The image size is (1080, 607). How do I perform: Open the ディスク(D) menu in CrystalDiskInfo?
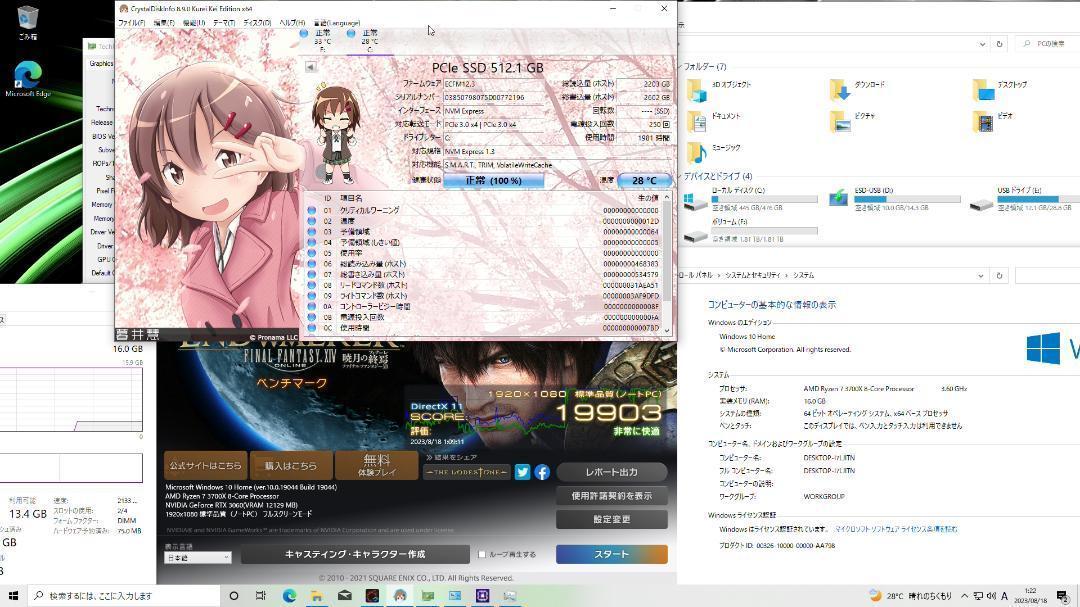point(258,23)
